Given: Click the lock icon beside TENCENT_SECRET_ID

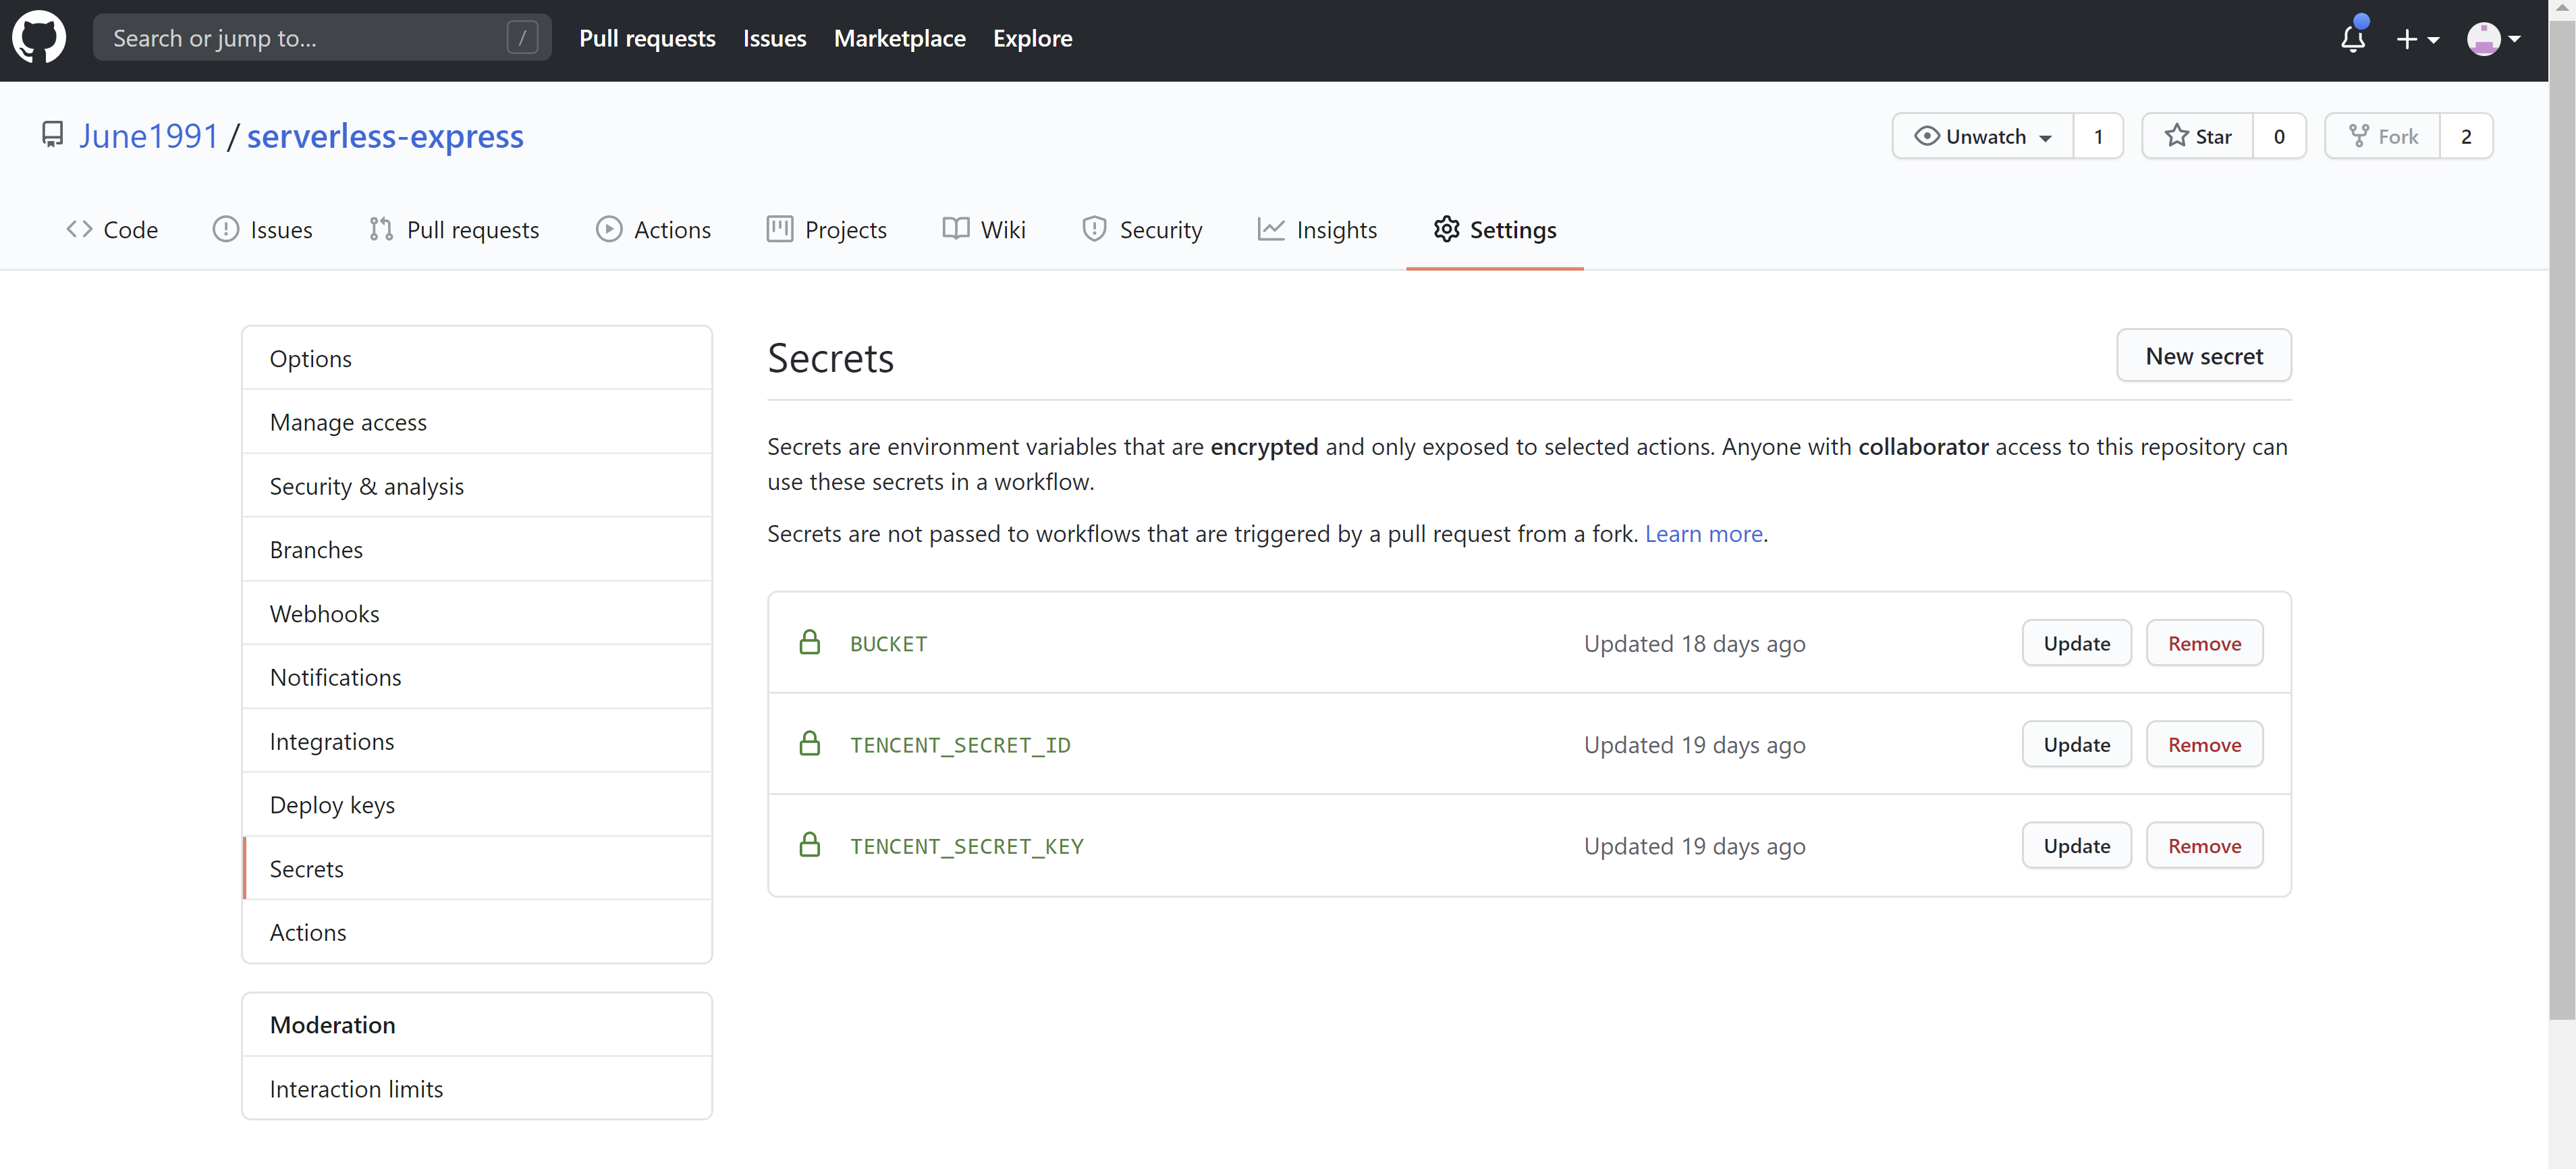Looking at the screenshot, I should pos(809,743).
